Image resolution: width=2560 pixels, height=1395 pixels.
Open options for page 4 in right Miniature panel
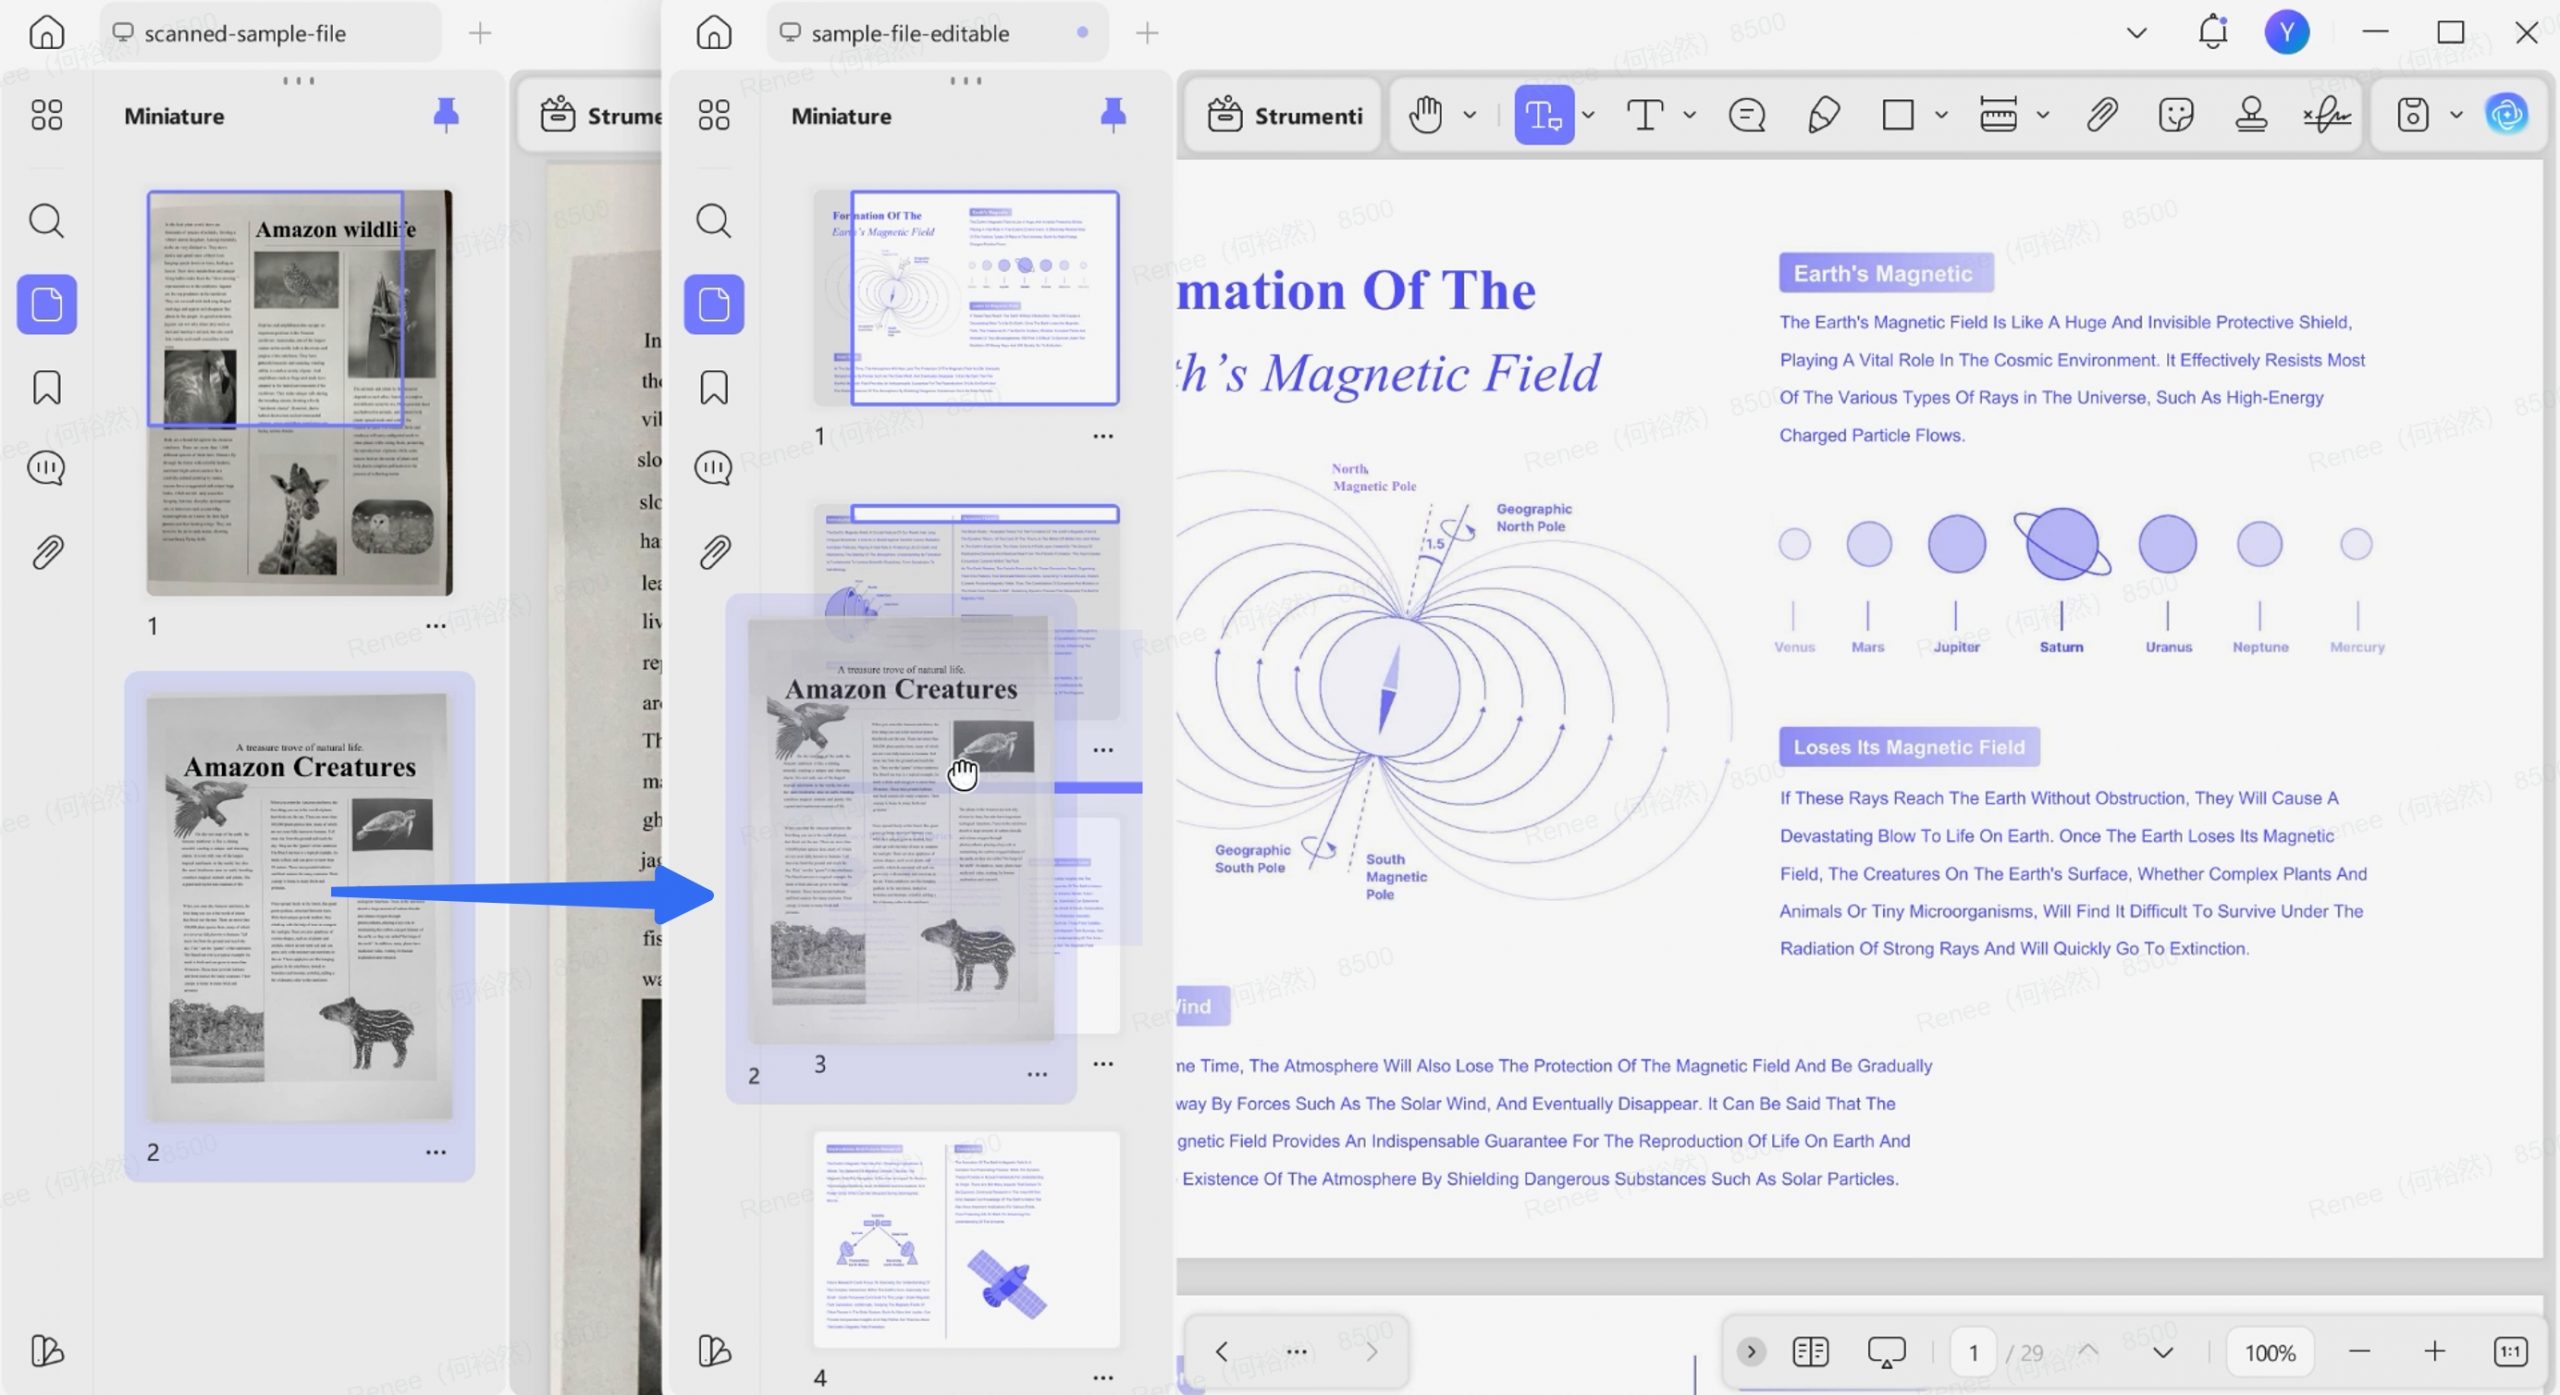[1103, 1377]
